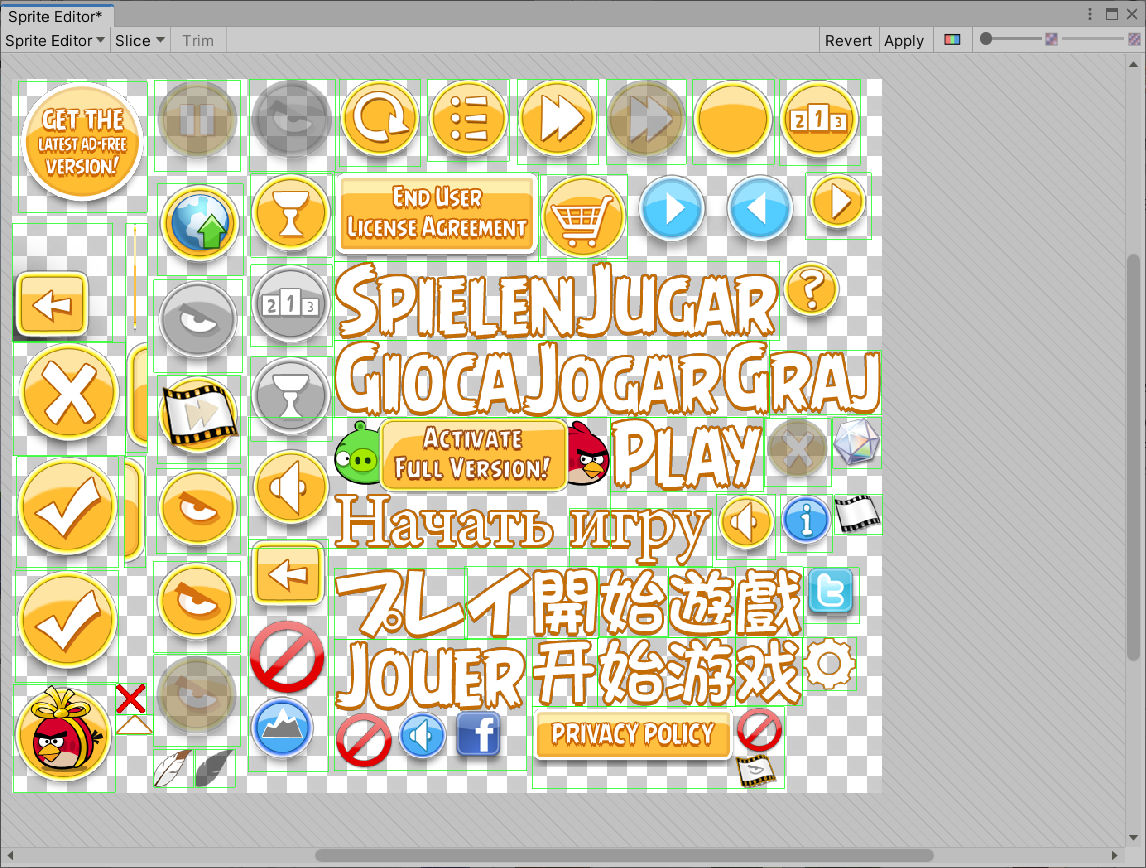
Task: Select the film strip fast-forward sprite
Action: (x=199, y=414)
